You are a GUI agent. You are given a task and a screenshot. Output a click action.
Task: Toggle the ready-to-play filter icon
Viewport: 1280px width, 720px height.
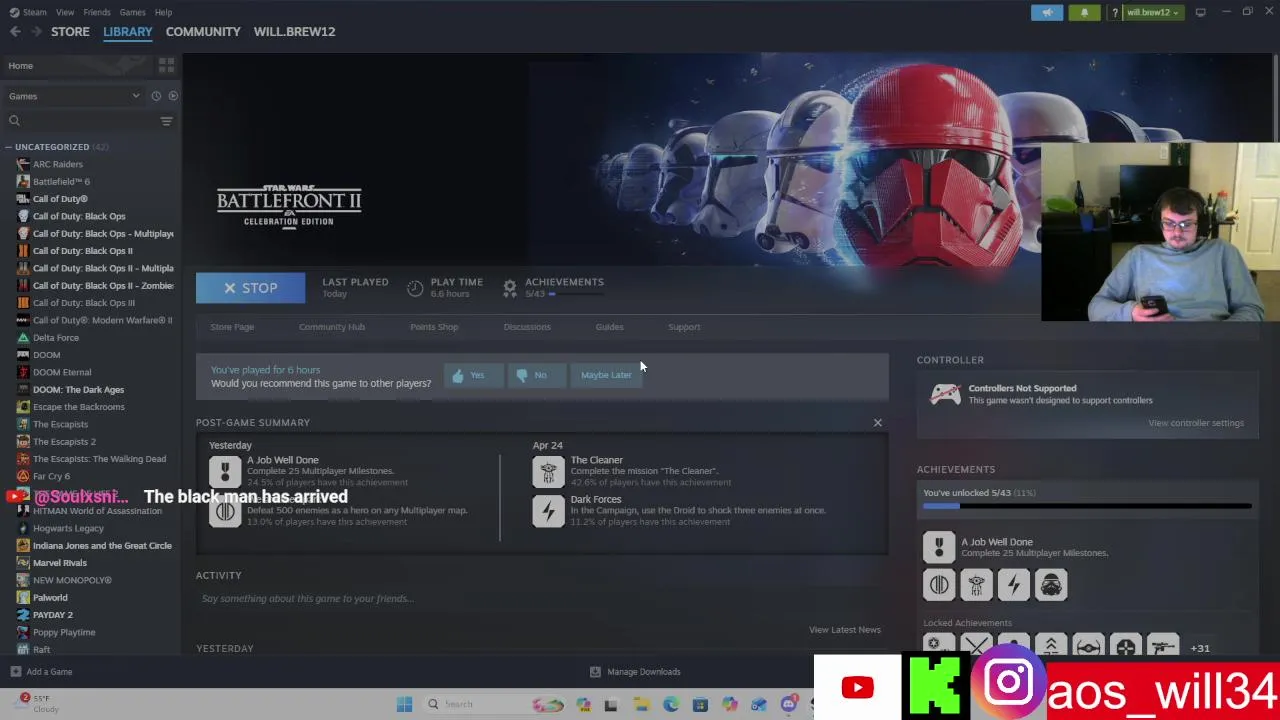click(x=172, y=96)
